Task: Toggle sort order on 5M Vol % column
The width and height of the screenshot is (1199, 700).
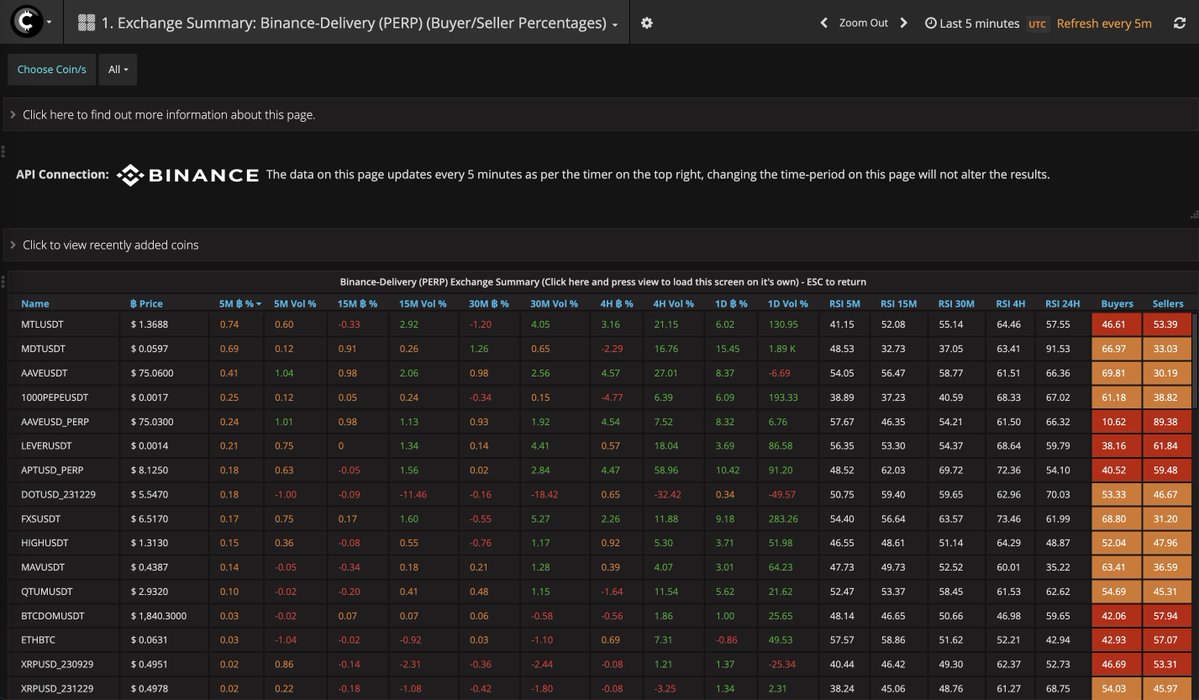Action: [294, 303]
